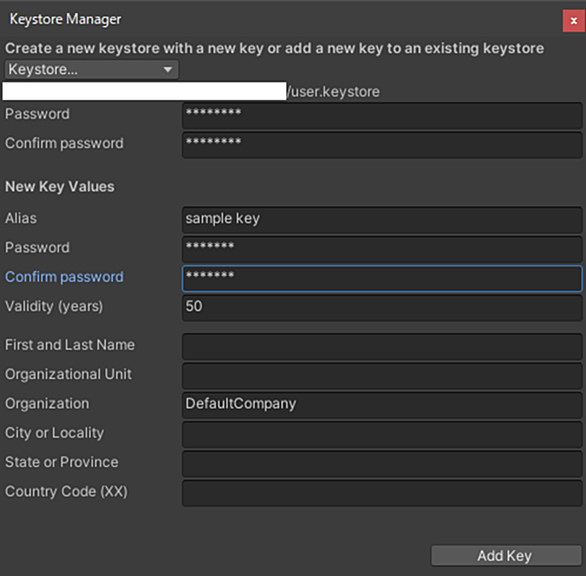Click the blue Confirm password label
This screenshot has width=586, height=576.
(x=64, y=277)
